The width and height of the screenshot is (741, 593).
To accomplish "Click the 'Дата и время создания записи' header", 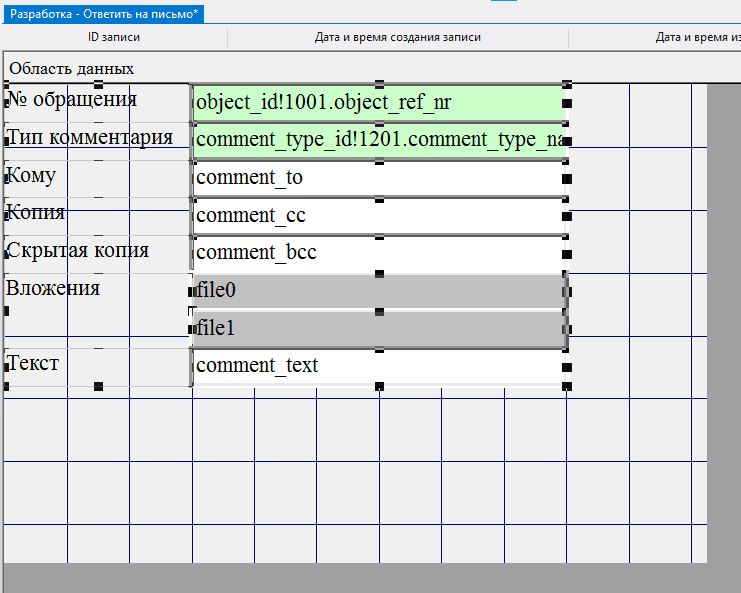I will [398, 38].
